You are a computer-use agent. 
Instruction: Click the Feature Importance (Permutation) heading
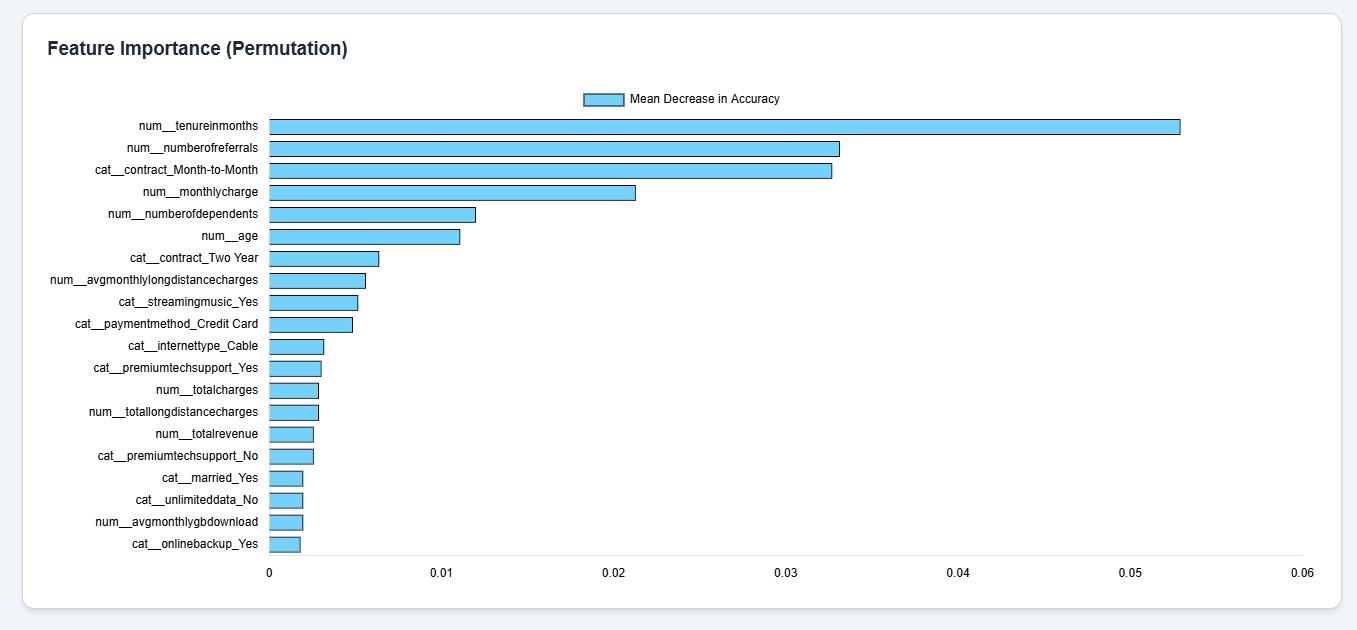click(x=198, y=49)
